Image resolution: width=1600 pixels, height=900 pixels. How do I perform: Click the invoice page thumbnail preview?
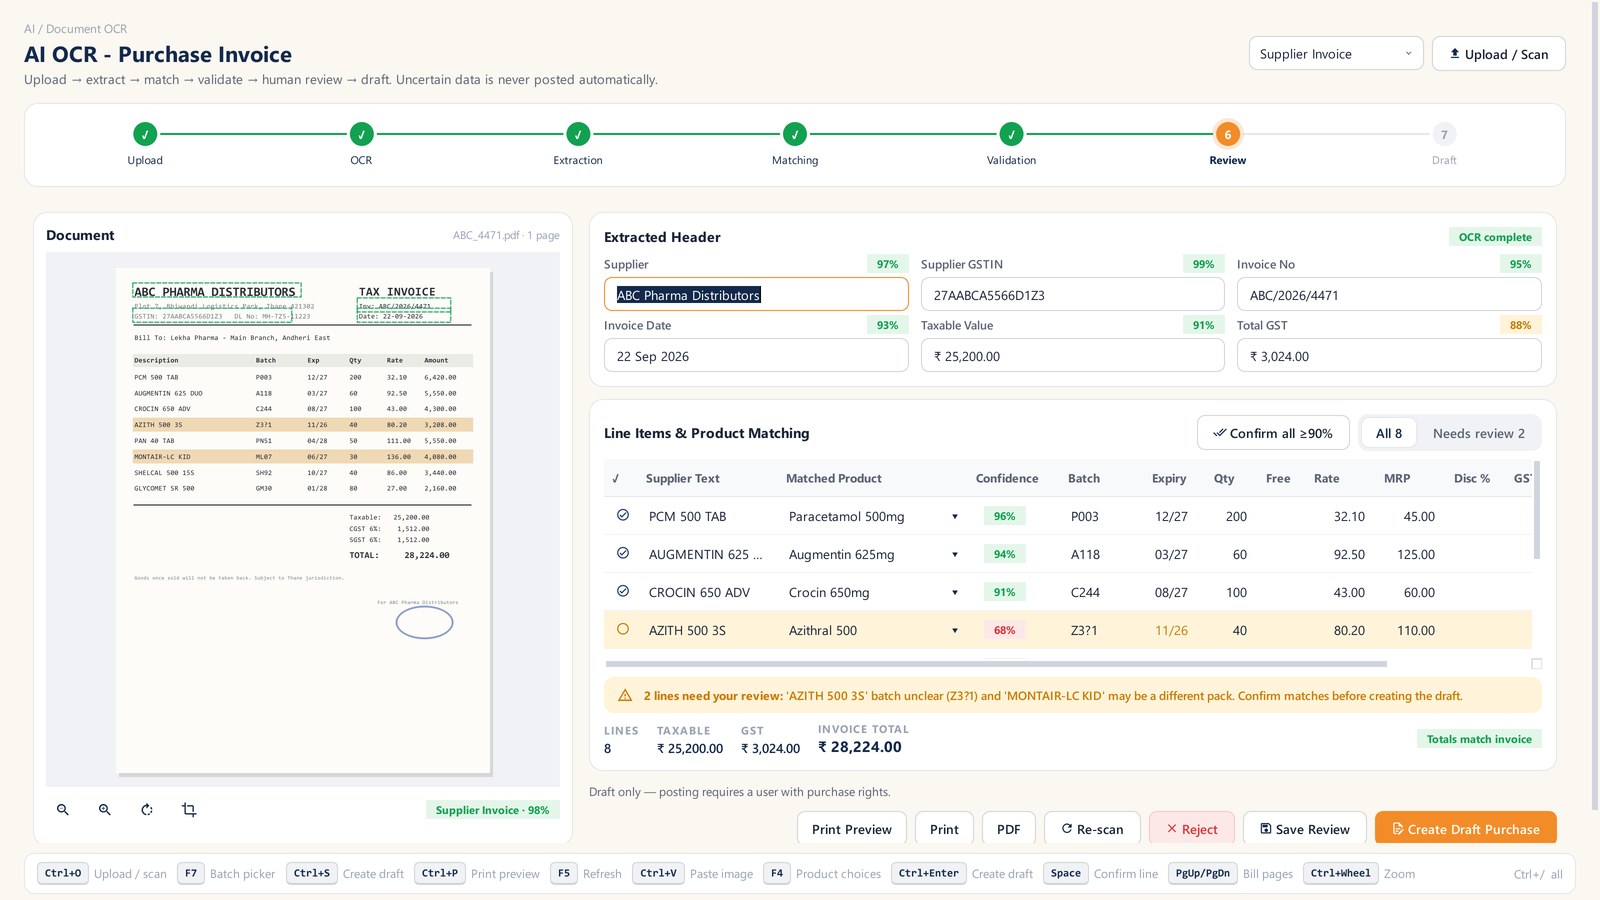303,520
